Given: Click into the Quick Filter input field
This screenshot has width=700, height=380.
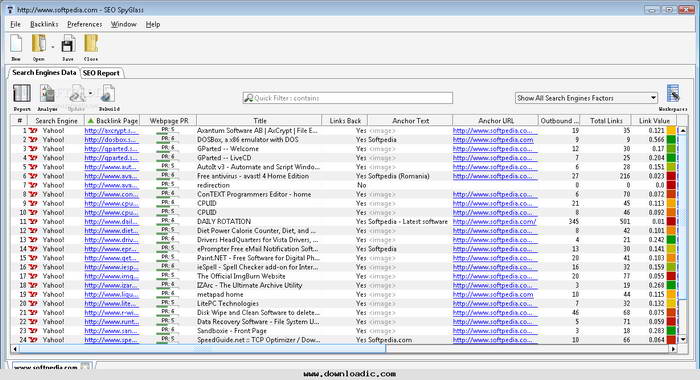Looking at the screenshot, I should point(348,98).
